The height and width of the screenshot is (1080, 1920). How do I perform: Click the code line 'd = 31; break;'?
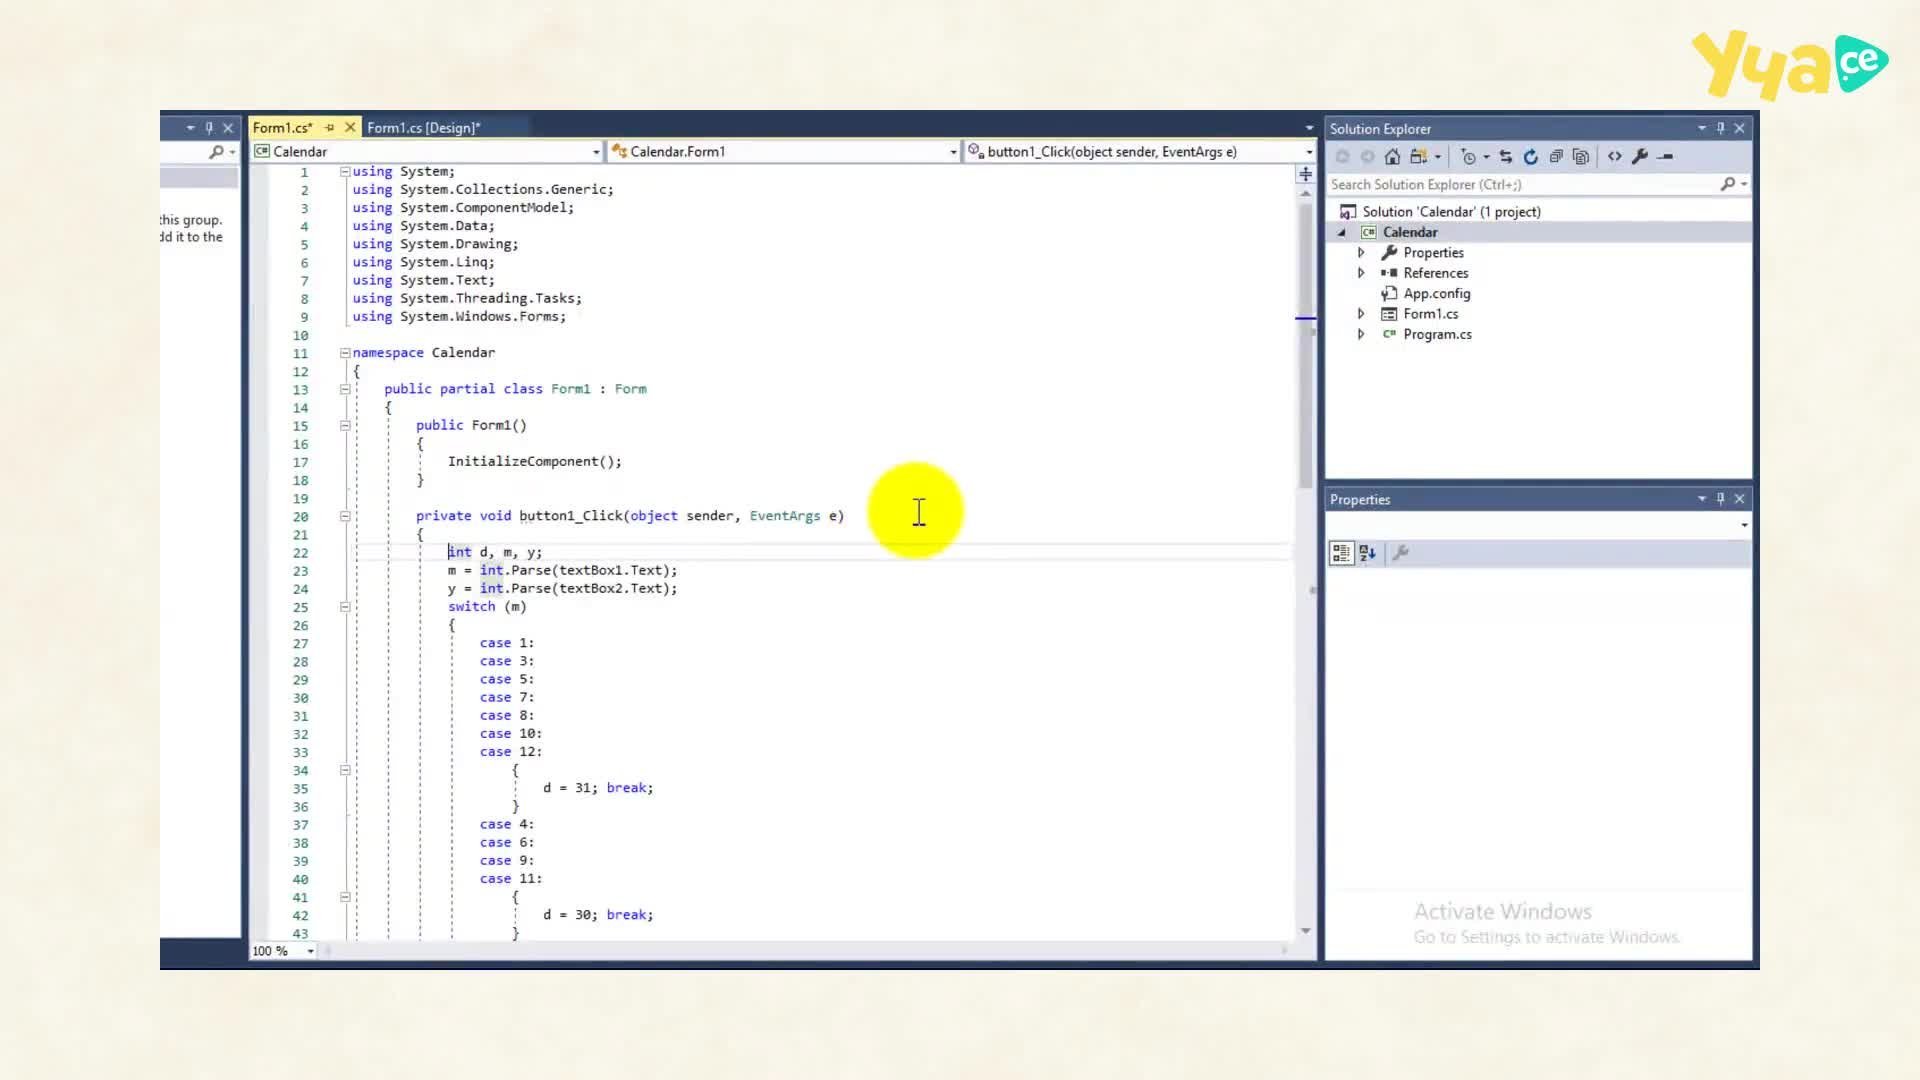click(x=598, y=788)
